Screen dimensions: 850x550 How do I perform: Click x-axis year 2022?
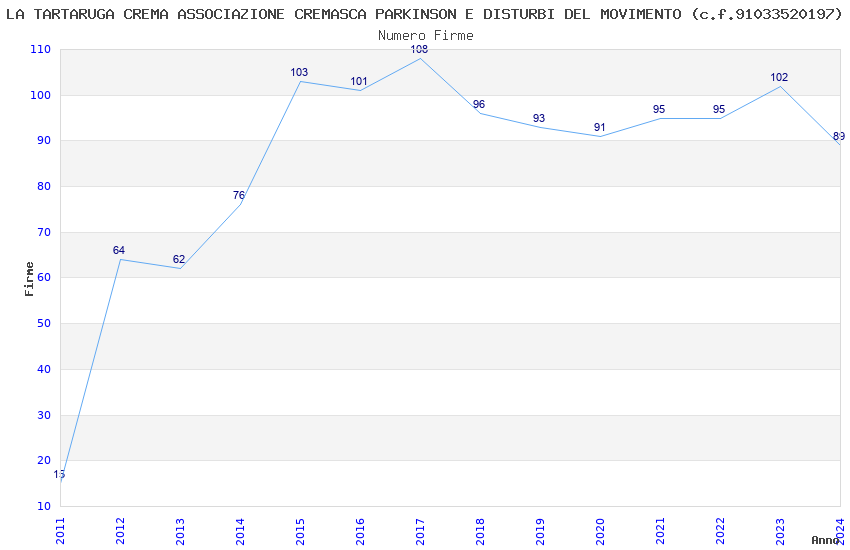pyautogui.click(x=720, y=532)
